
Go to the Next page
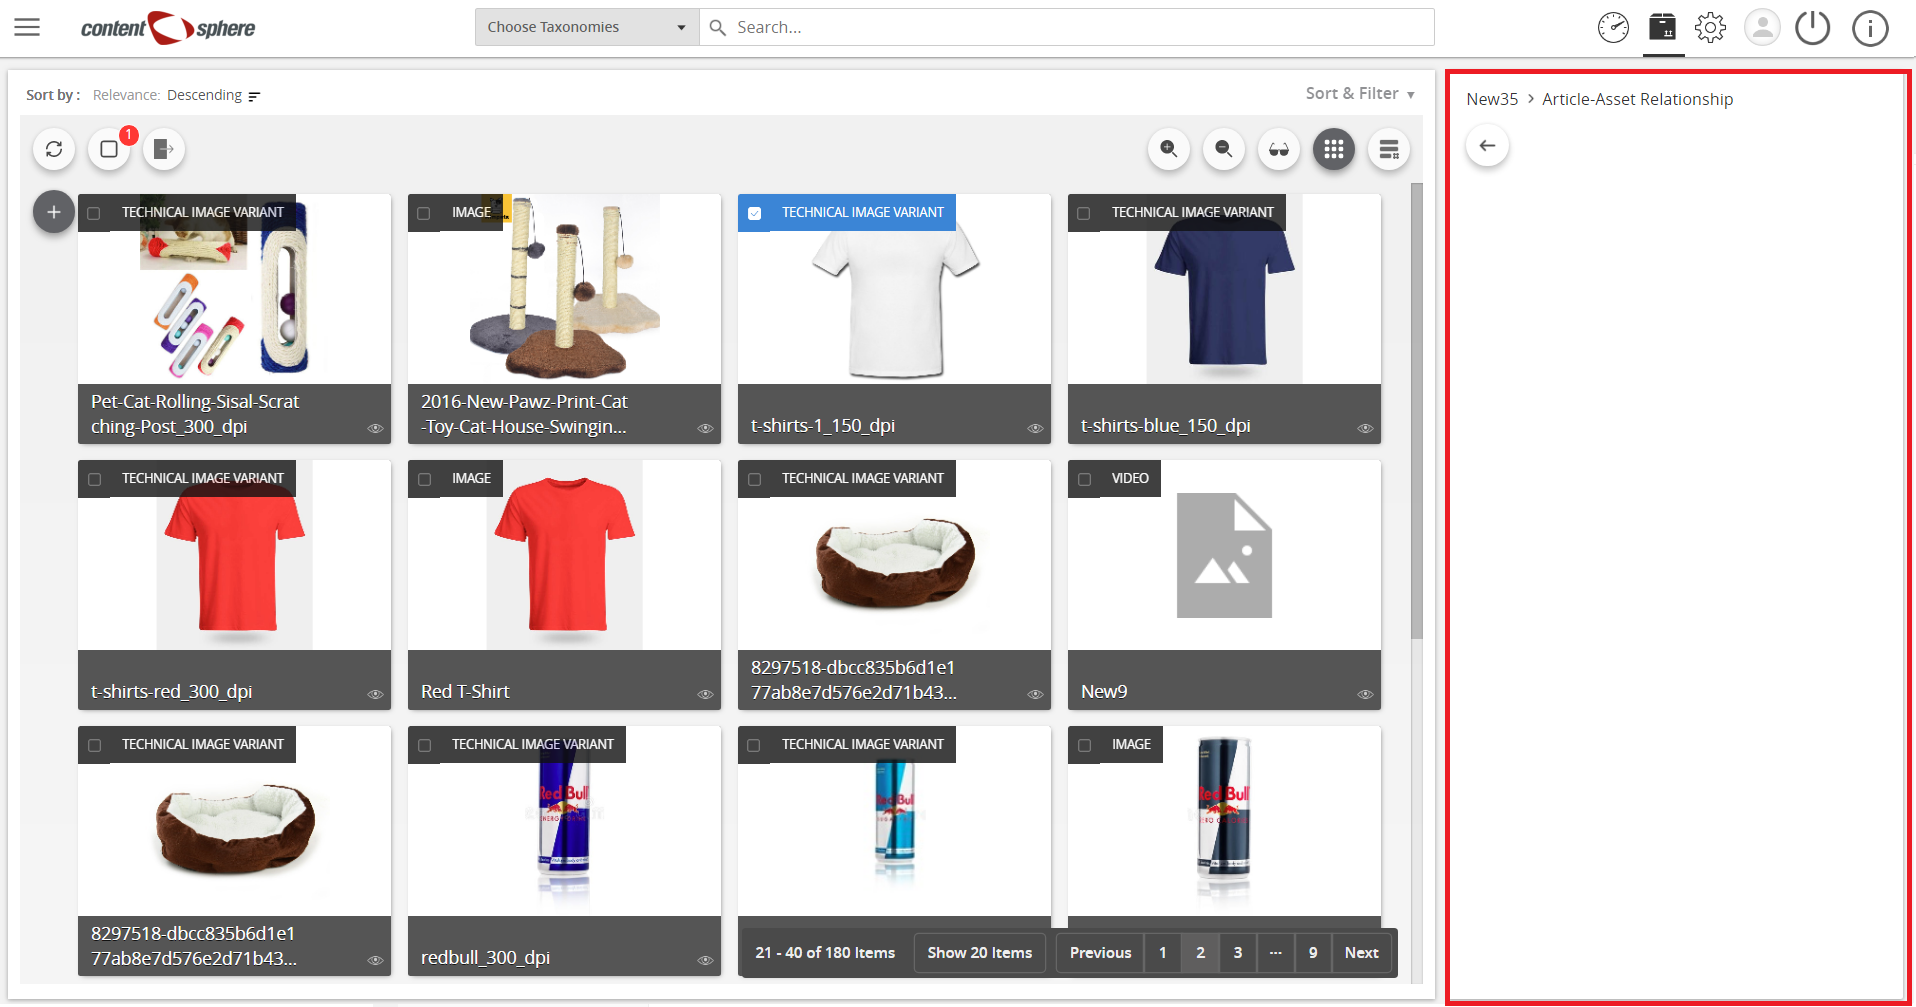pyautogui.click(x=1361, y=953)
